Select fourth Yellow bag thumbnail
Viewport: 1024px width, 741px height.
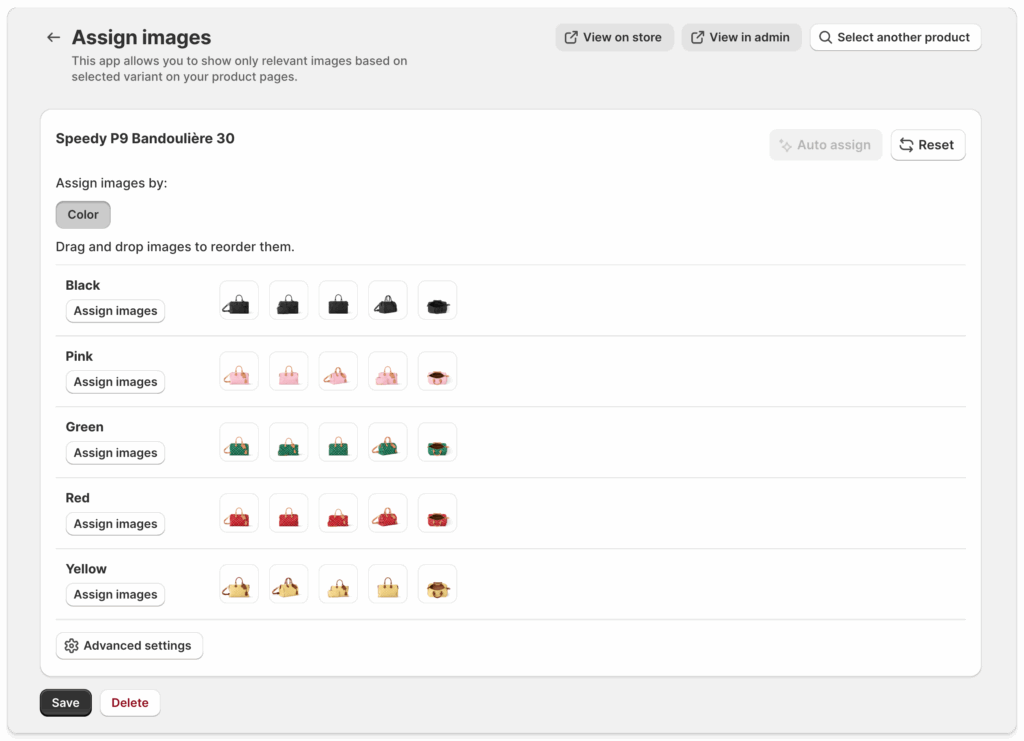(388, 584)
